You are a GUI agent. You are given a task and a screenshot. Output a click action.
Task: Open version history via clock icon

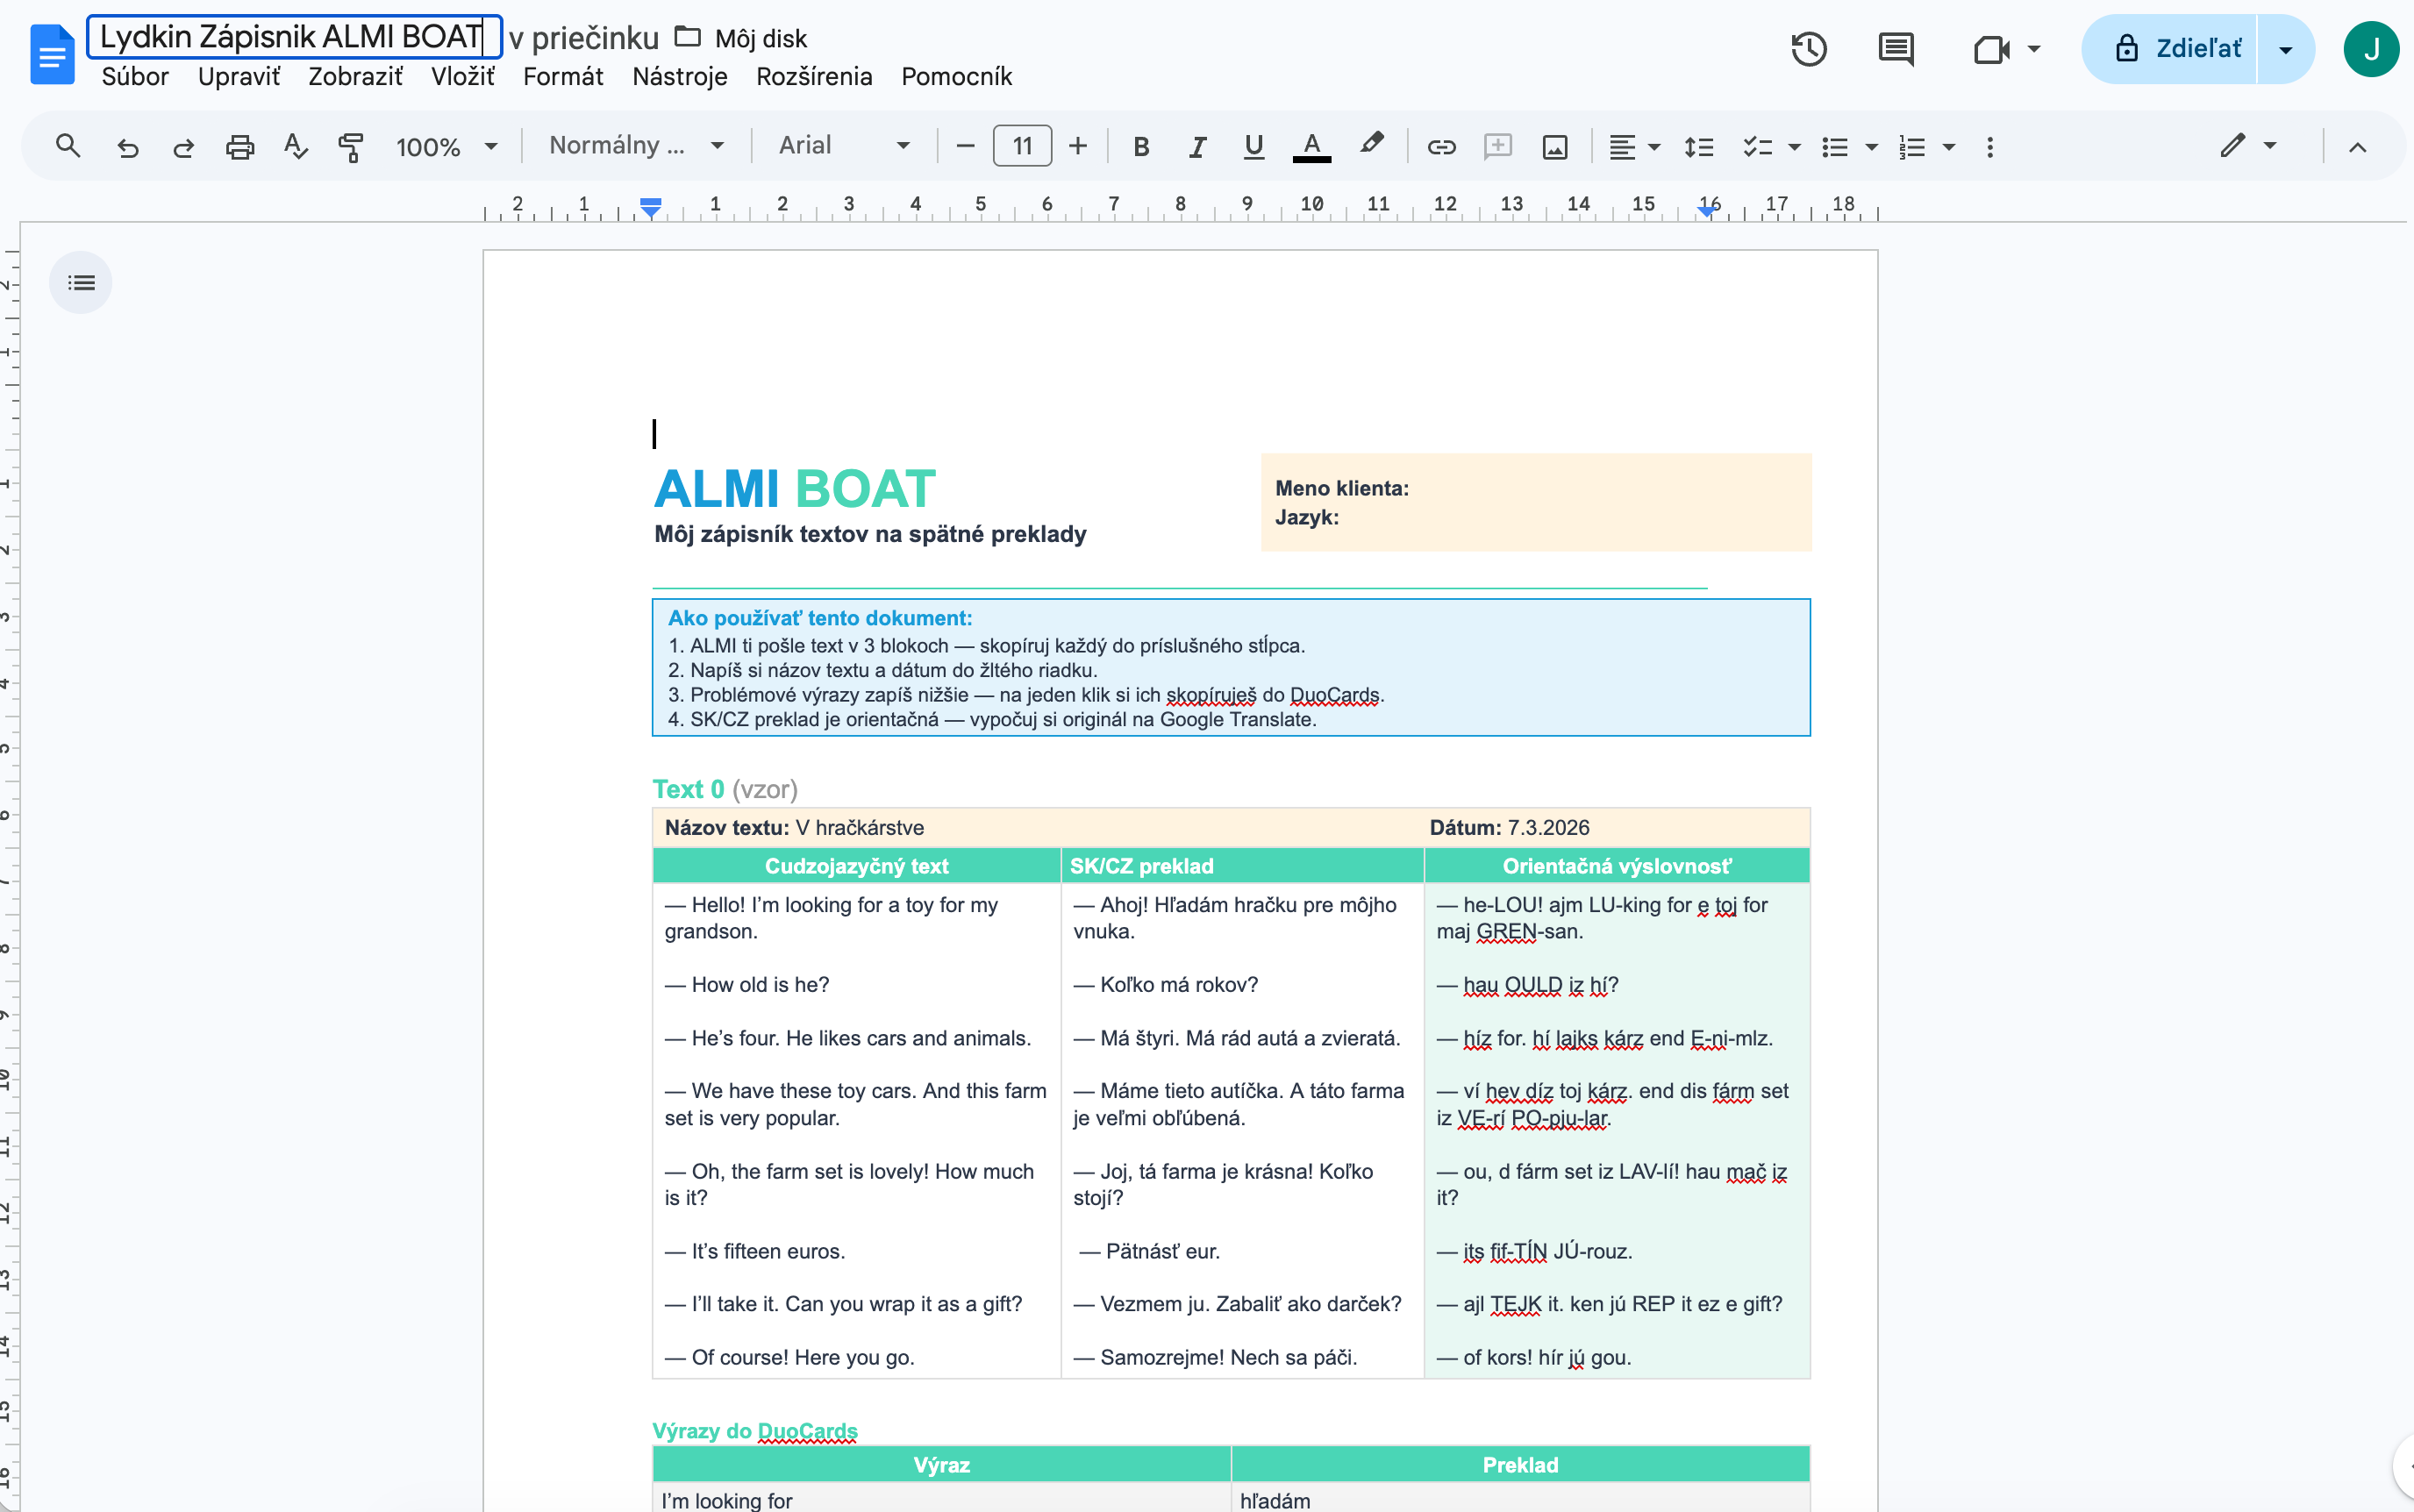pyautogui.click(x=1809, y=48)
